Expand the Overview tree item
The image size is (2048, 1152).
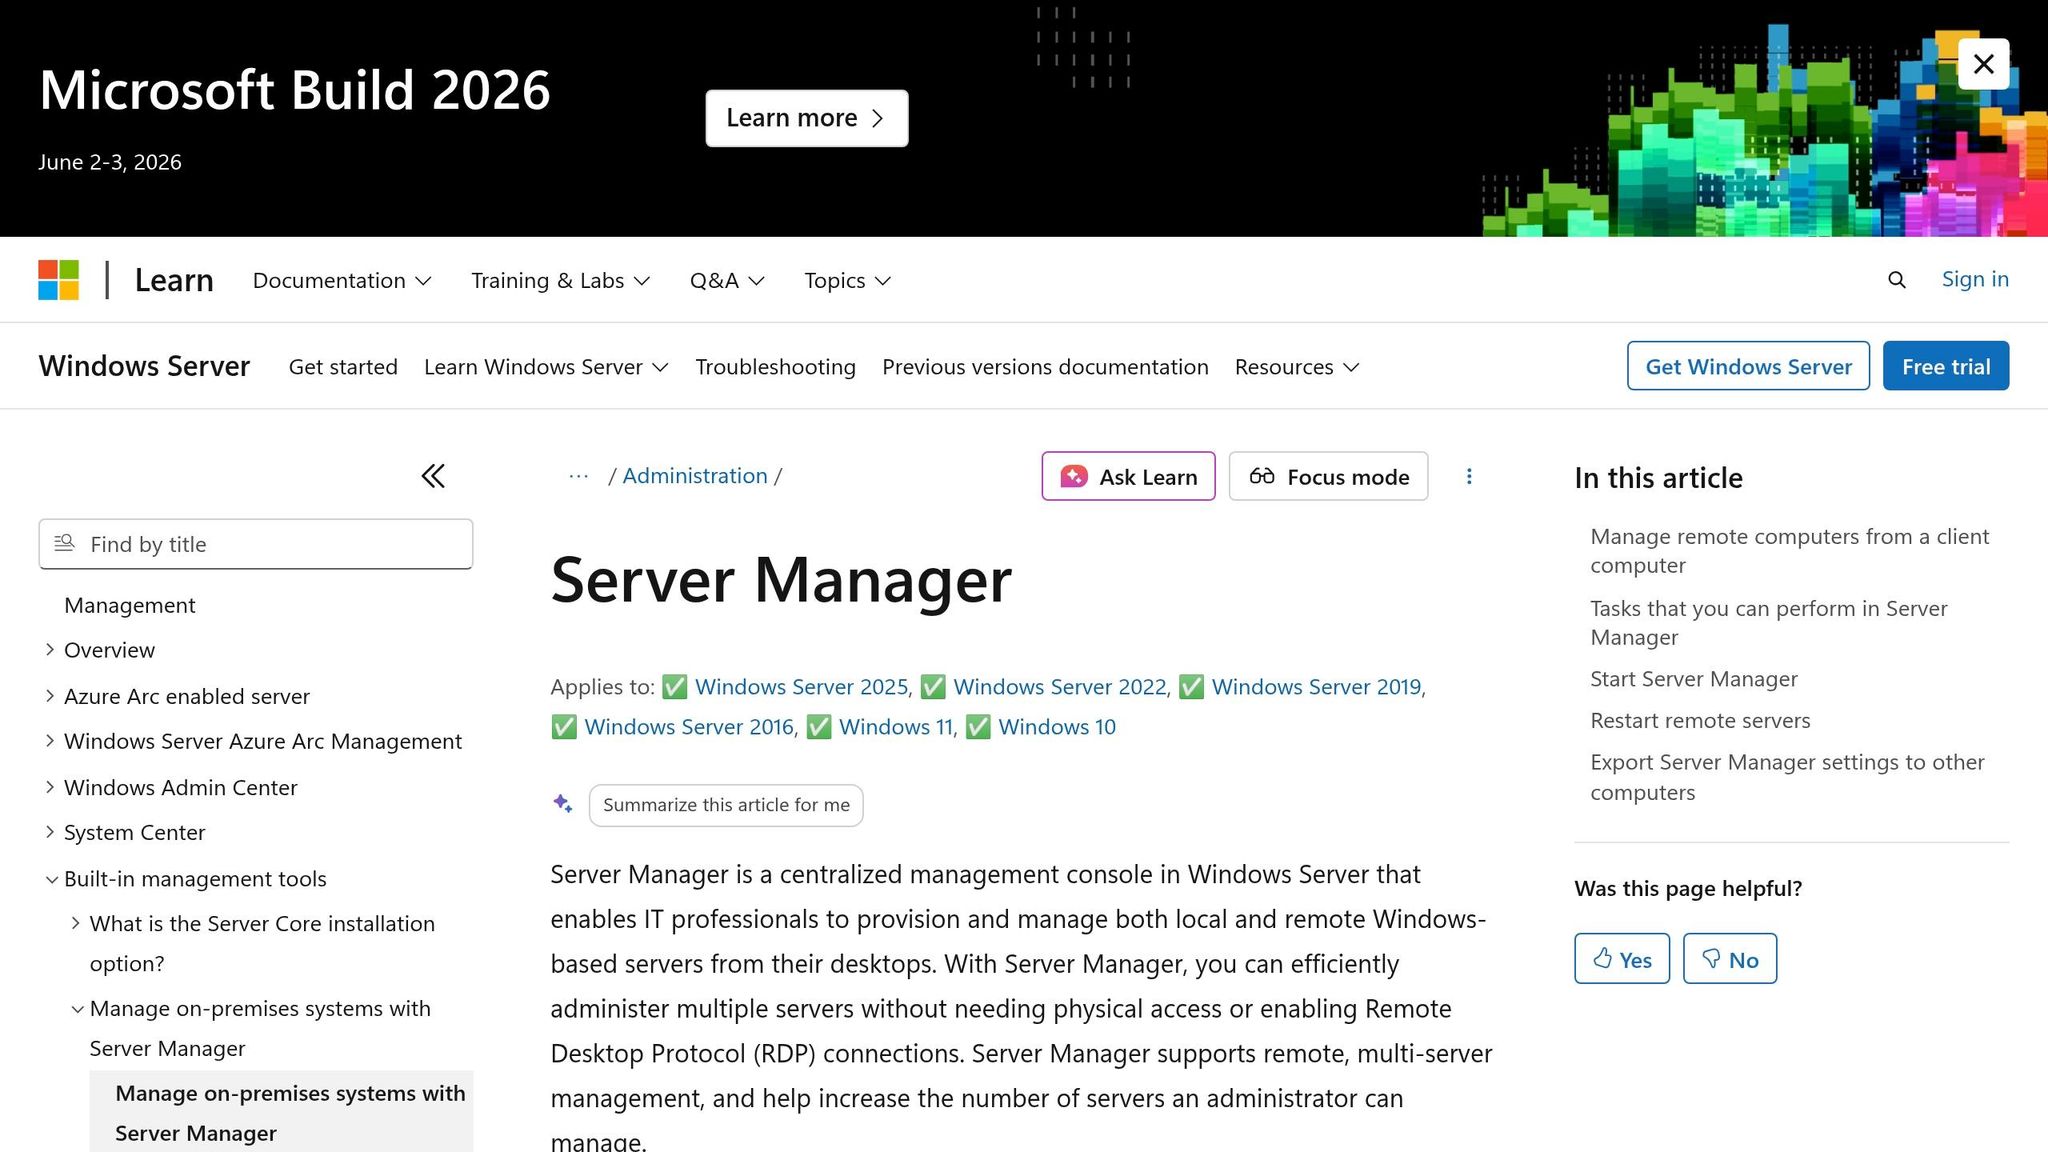pos(51,649)
